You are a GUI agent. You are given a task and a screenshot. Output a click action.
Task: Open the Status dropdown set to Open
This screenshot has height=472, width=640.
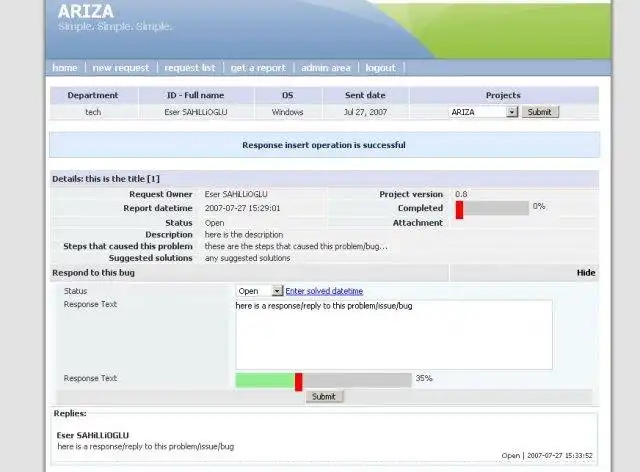click(x=259, y=291)
